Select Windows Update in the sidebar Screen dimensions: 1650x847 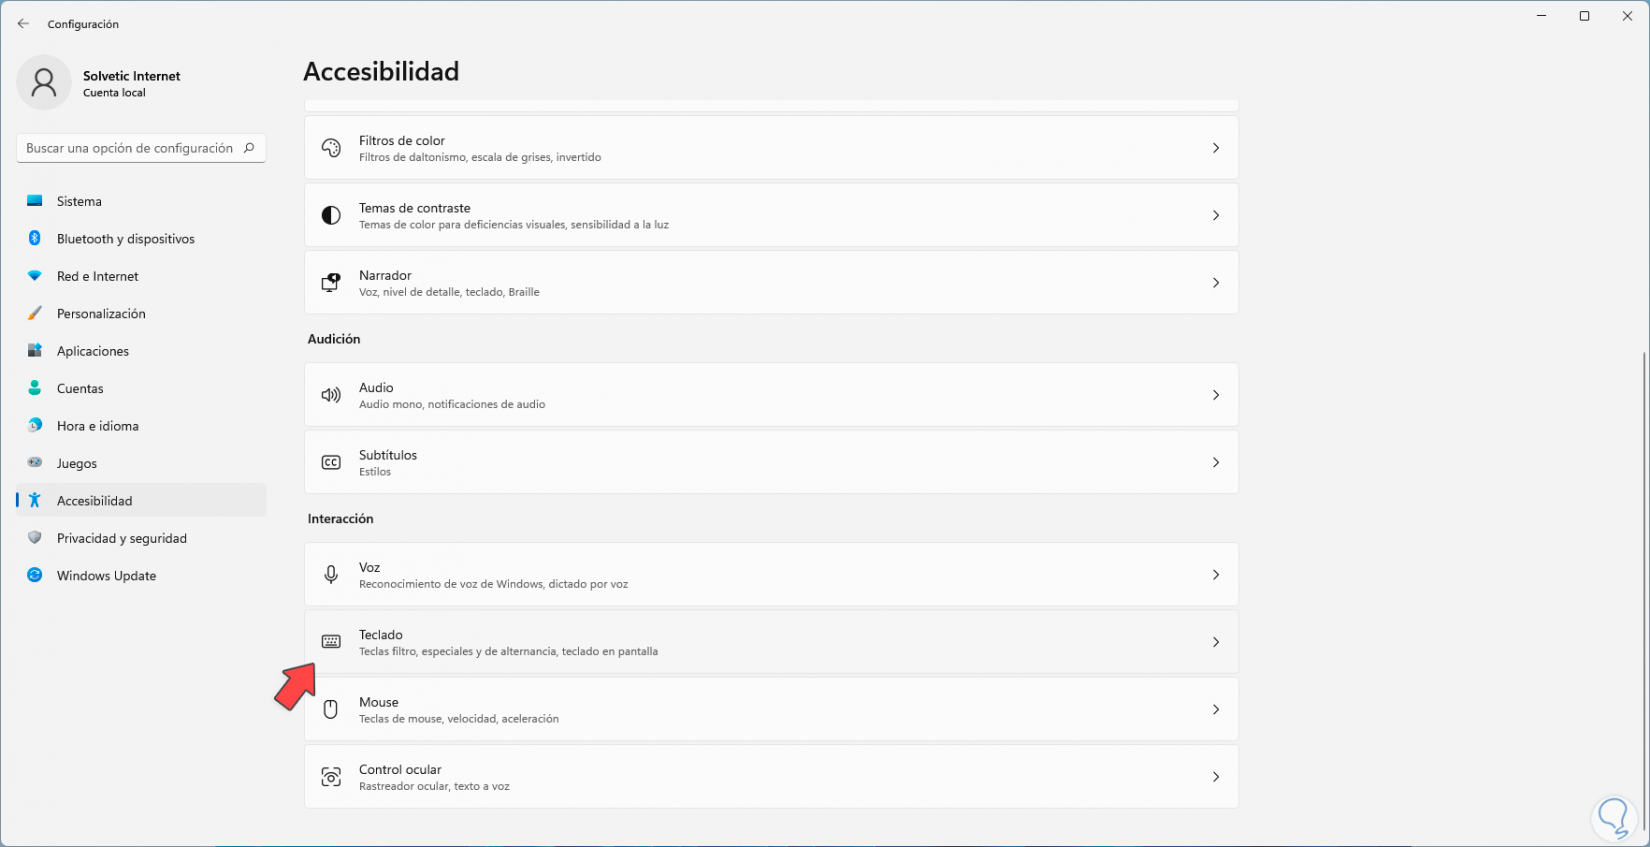pyautogui.click(x=106, y=576)
